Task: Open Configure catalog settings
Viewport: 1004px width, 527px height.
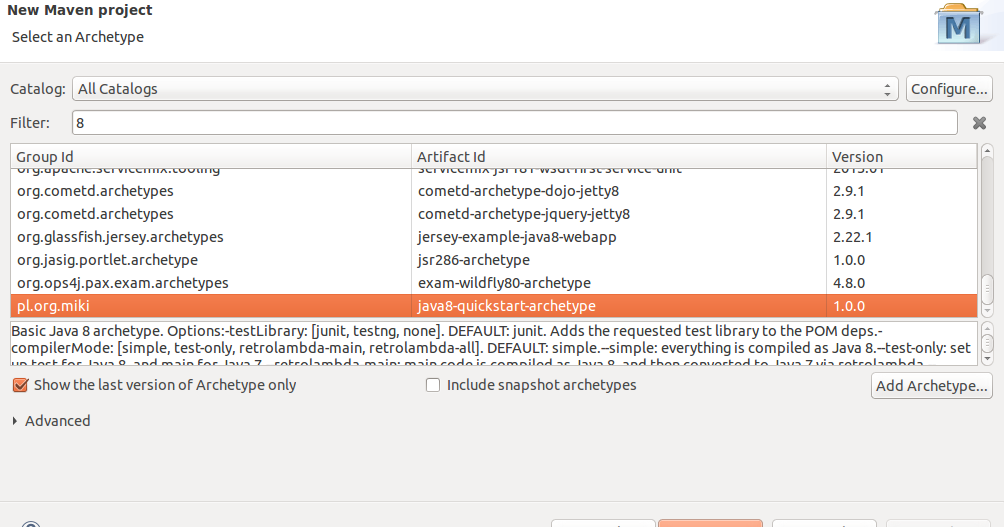Action: 949,89
